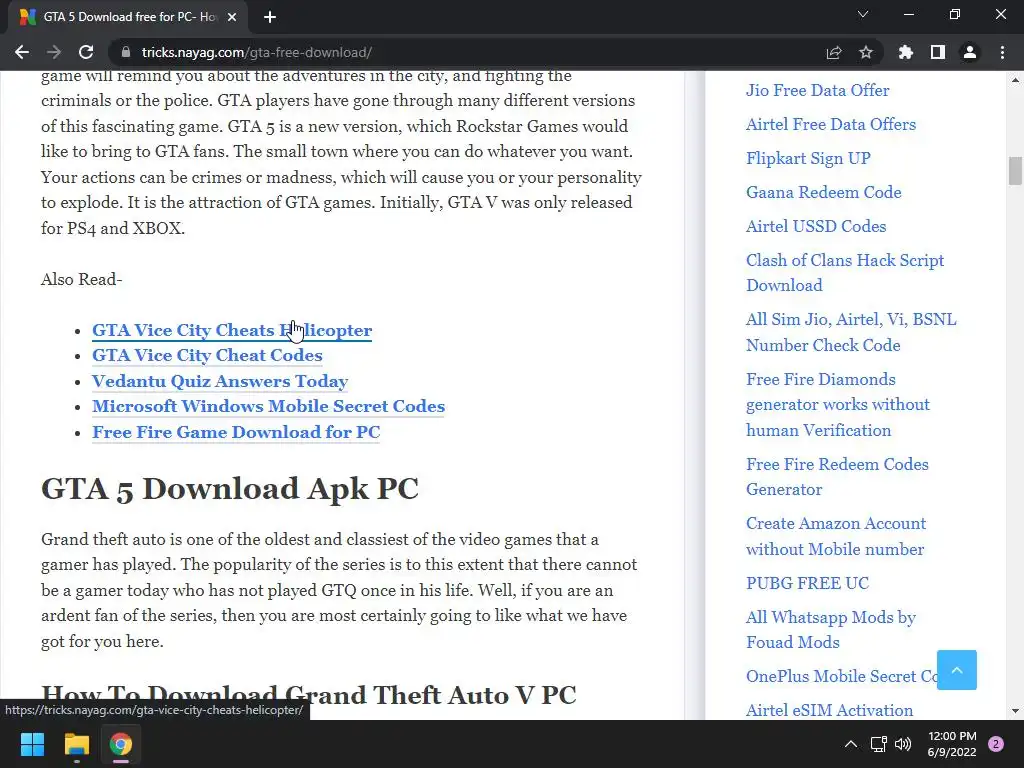Image resolution: width=1024 pixels, height=768 pixels.
Task: View site information lock icon
Action: (126, 52)
